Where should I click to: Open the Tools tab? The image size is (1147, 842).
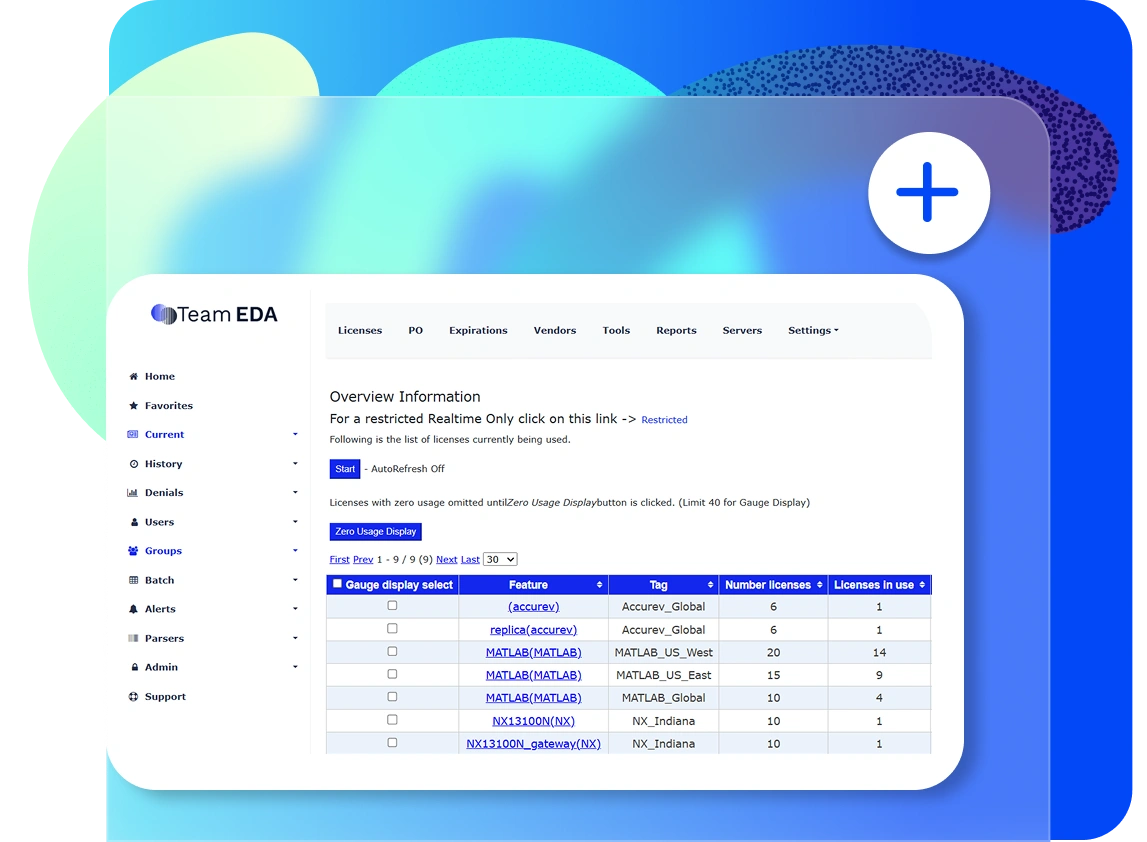(x=616, y=331)
